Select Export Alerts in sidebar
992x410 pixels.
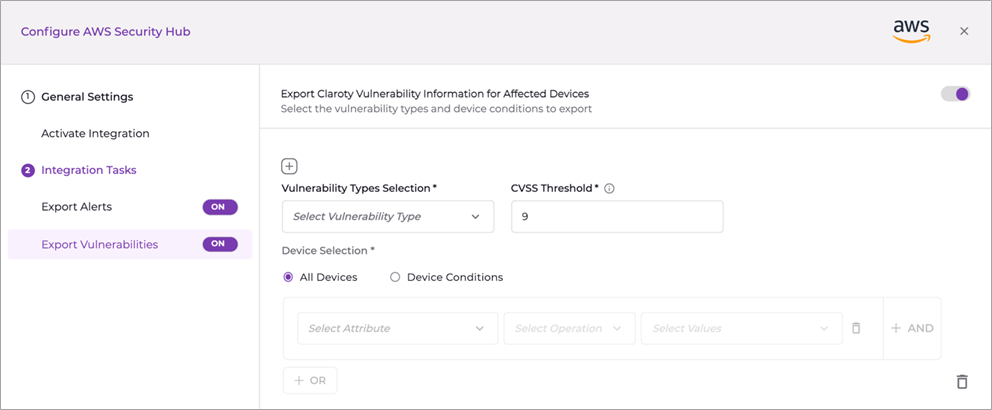tap(77, 207)
